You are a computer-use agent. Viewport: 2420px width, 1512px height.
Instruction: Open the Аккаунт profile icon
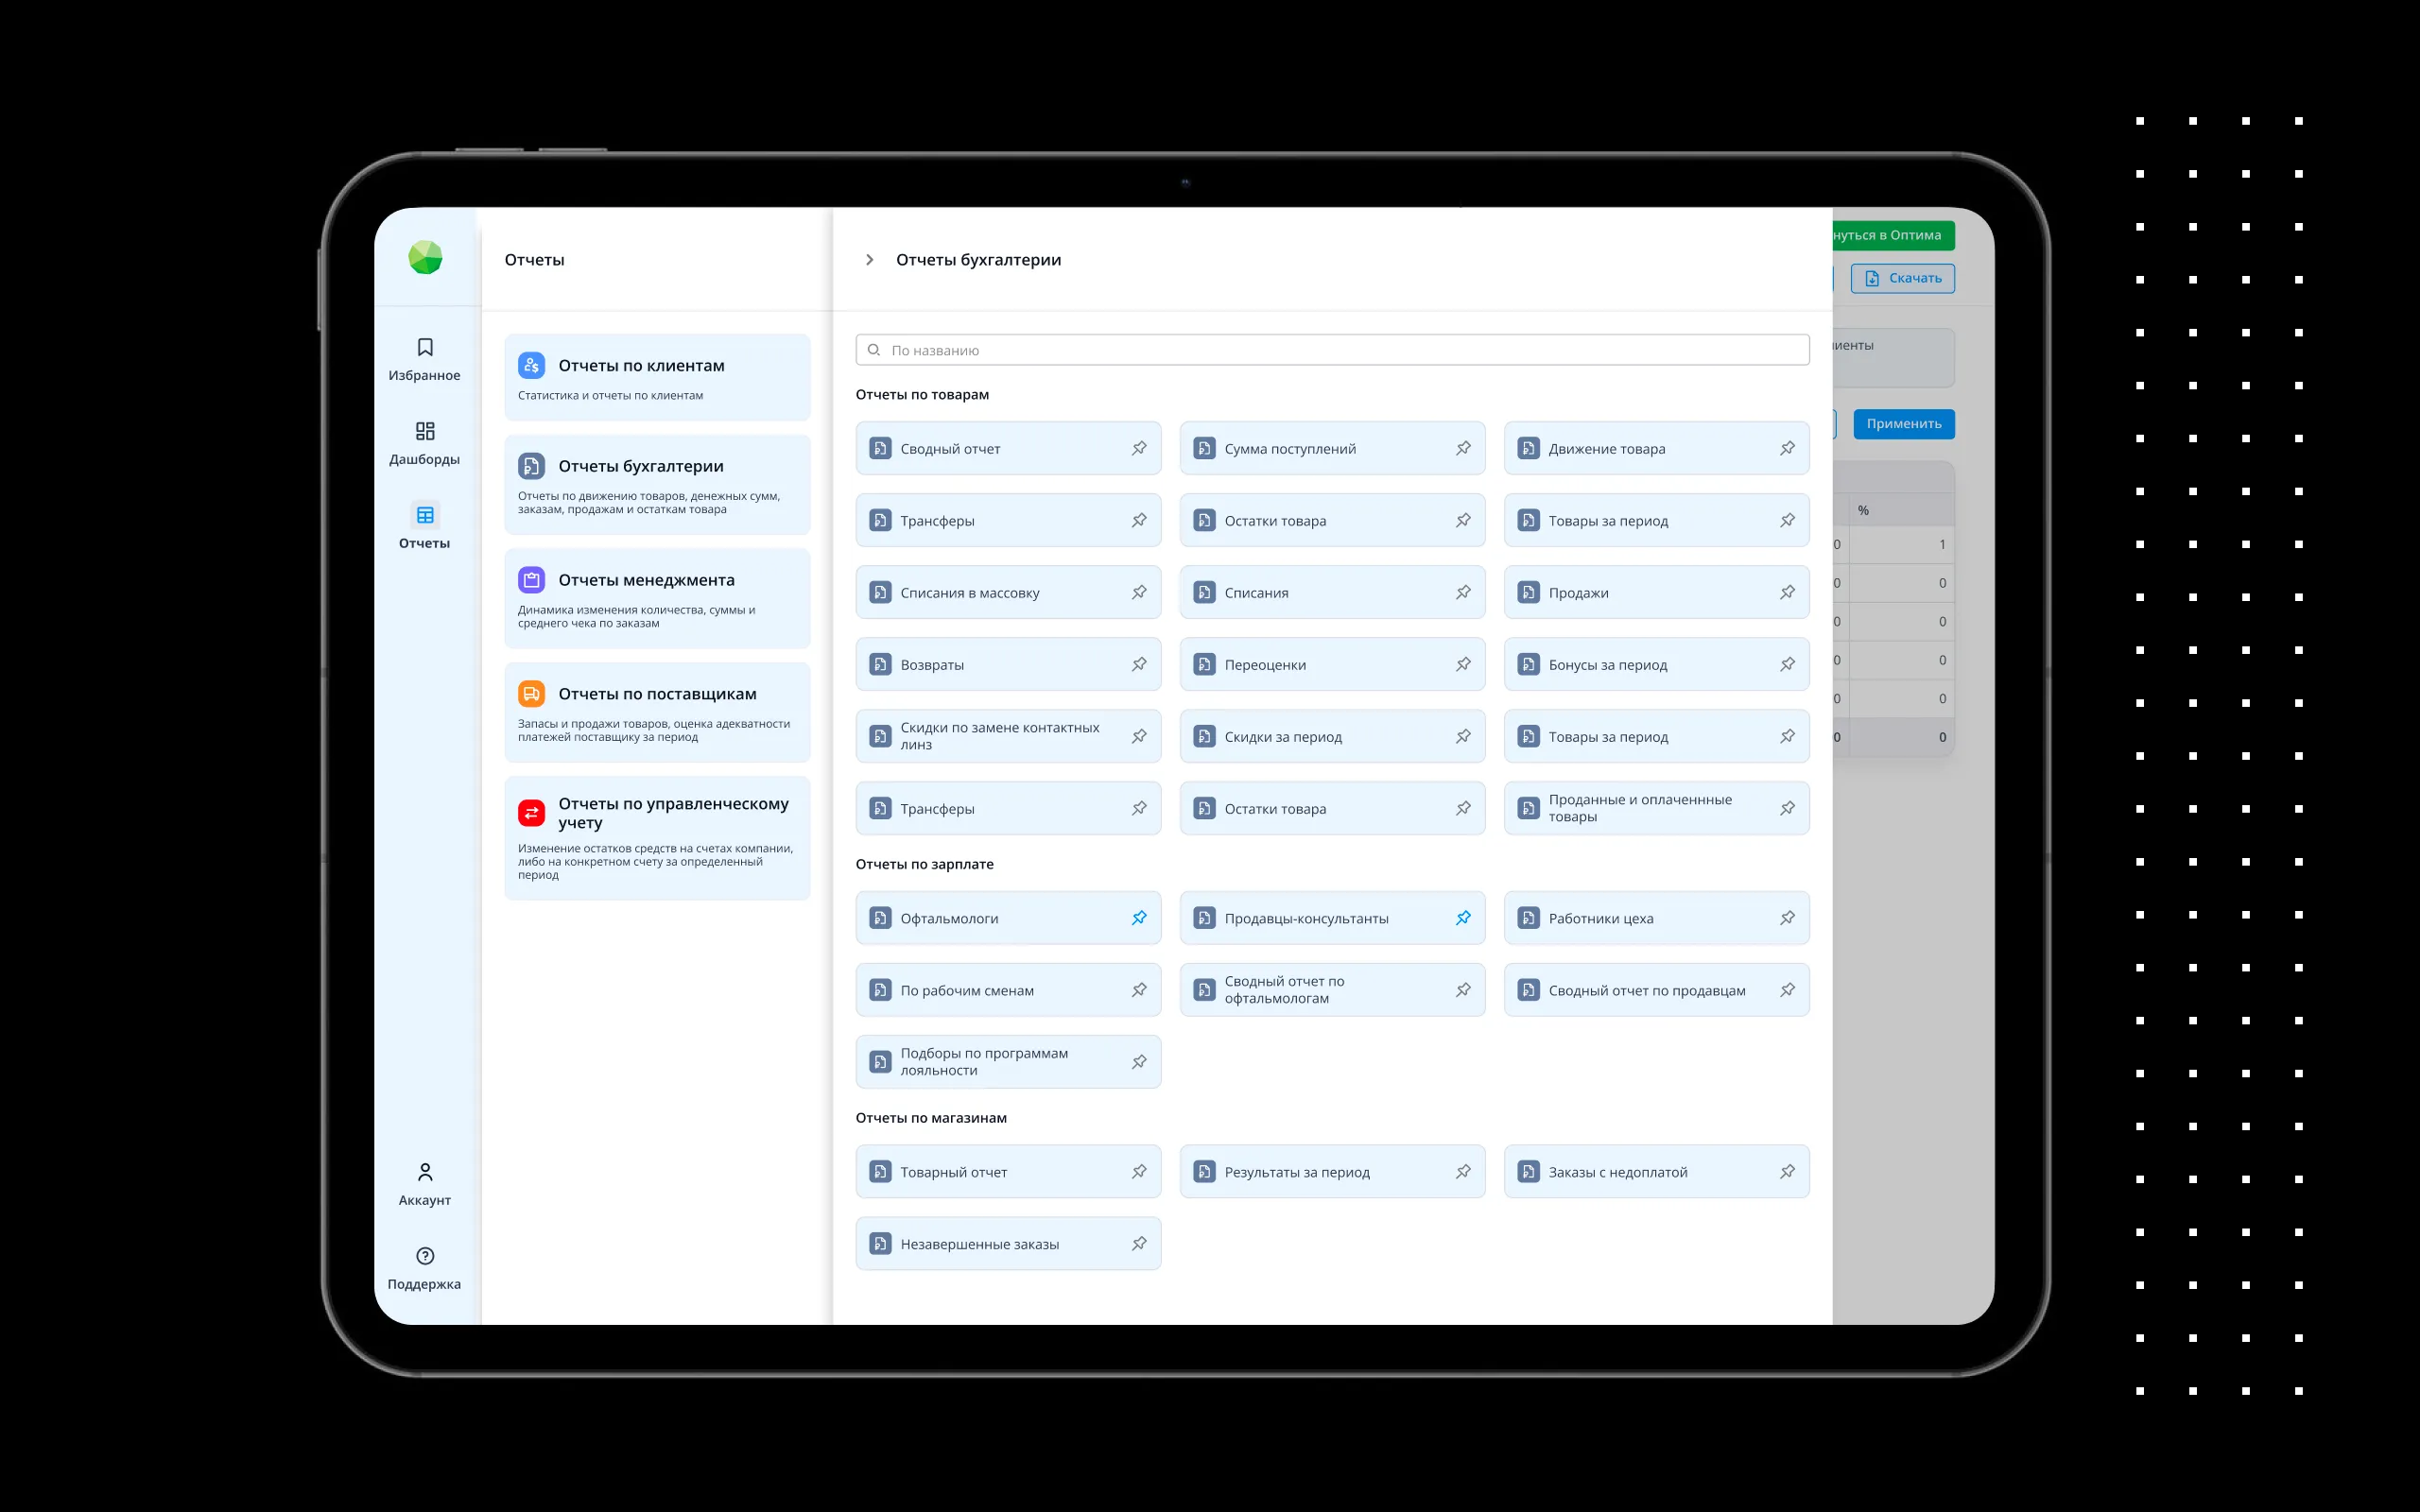(425, 1171)
